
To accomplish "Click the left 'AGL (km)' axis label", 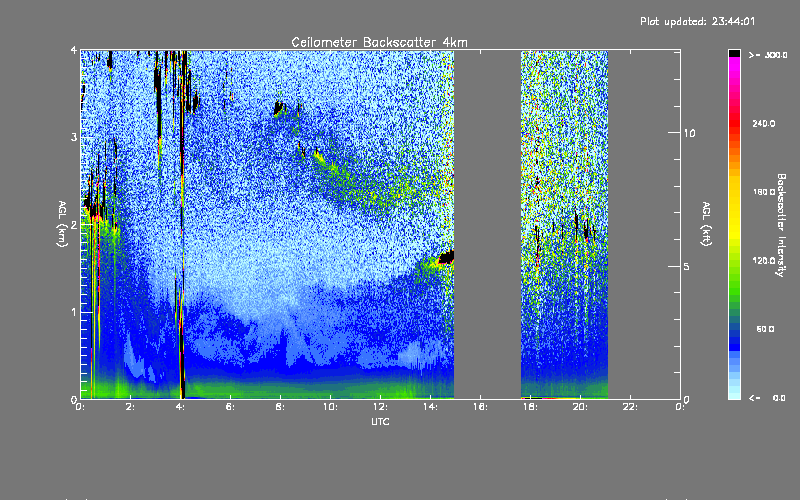I will [x=62, y=224].
